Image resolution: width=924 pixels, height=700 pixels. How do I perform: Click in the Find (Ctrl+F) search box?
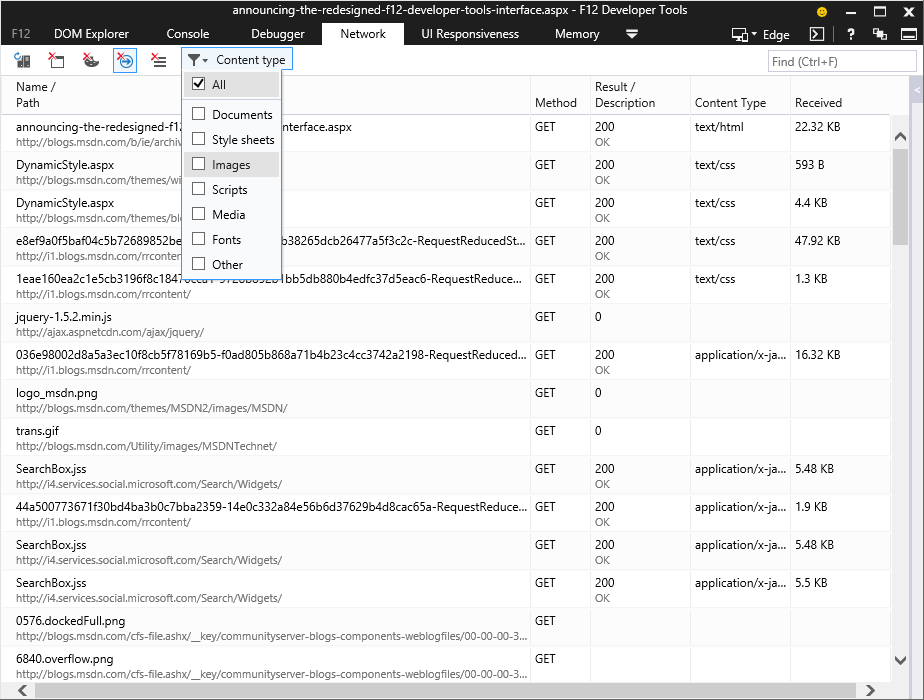tap(842, 61)
